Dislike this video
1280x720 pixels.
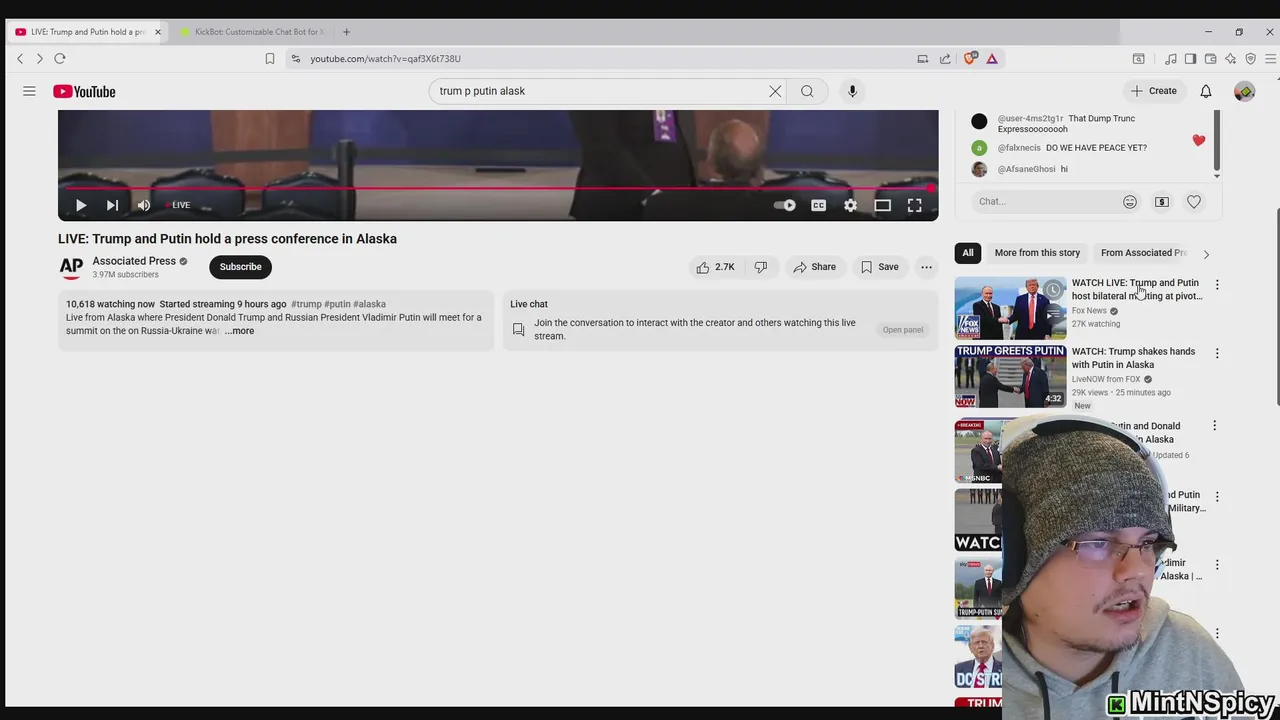click(761, 267)
